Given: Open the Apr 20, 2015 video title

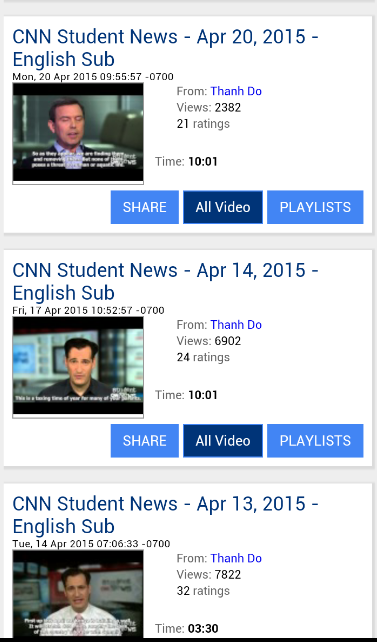Looking at the screenshot, I should tap(165, 48).
